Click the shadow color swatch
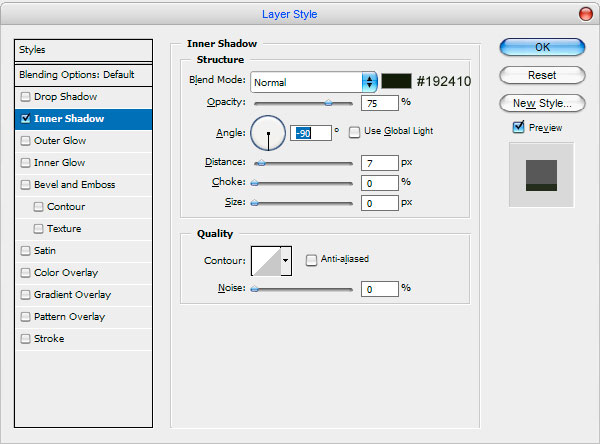 pos(396,81)
